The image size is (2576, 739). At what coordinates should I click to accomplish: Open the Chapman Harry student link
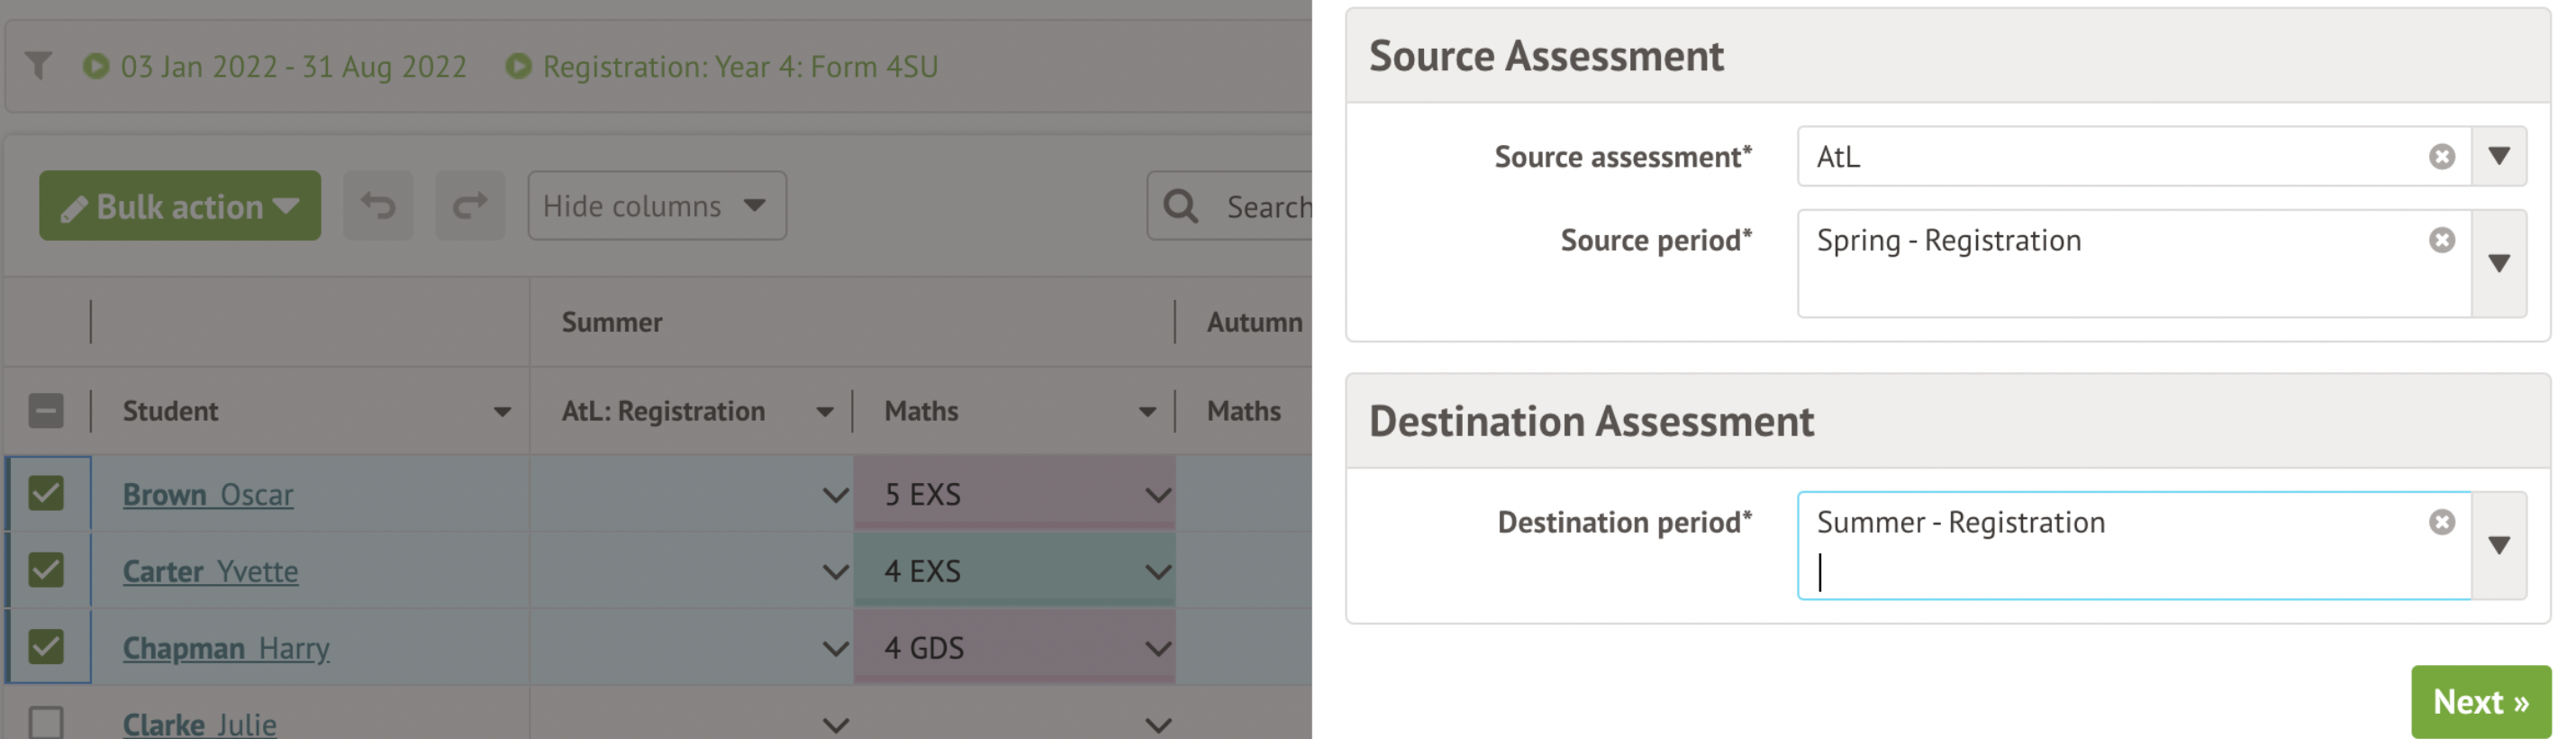click(226, 648)
